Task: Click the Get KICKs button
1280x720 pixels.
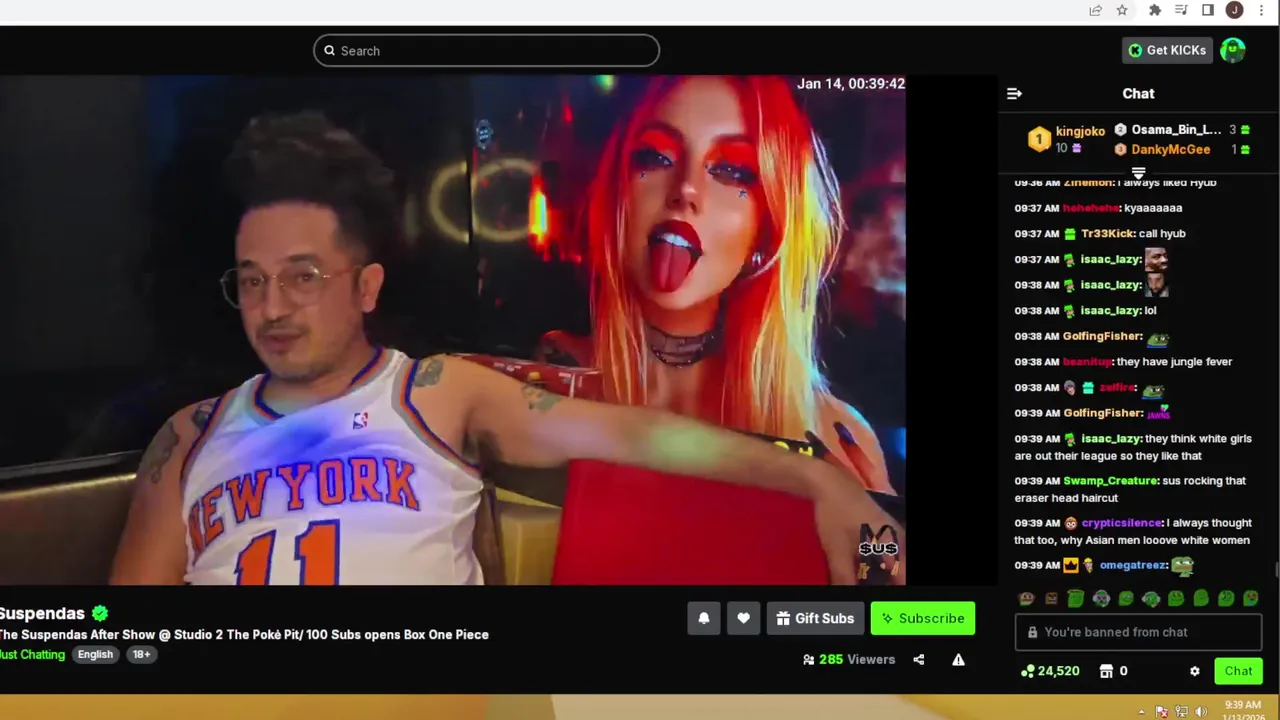Action: pos(1167,50)
